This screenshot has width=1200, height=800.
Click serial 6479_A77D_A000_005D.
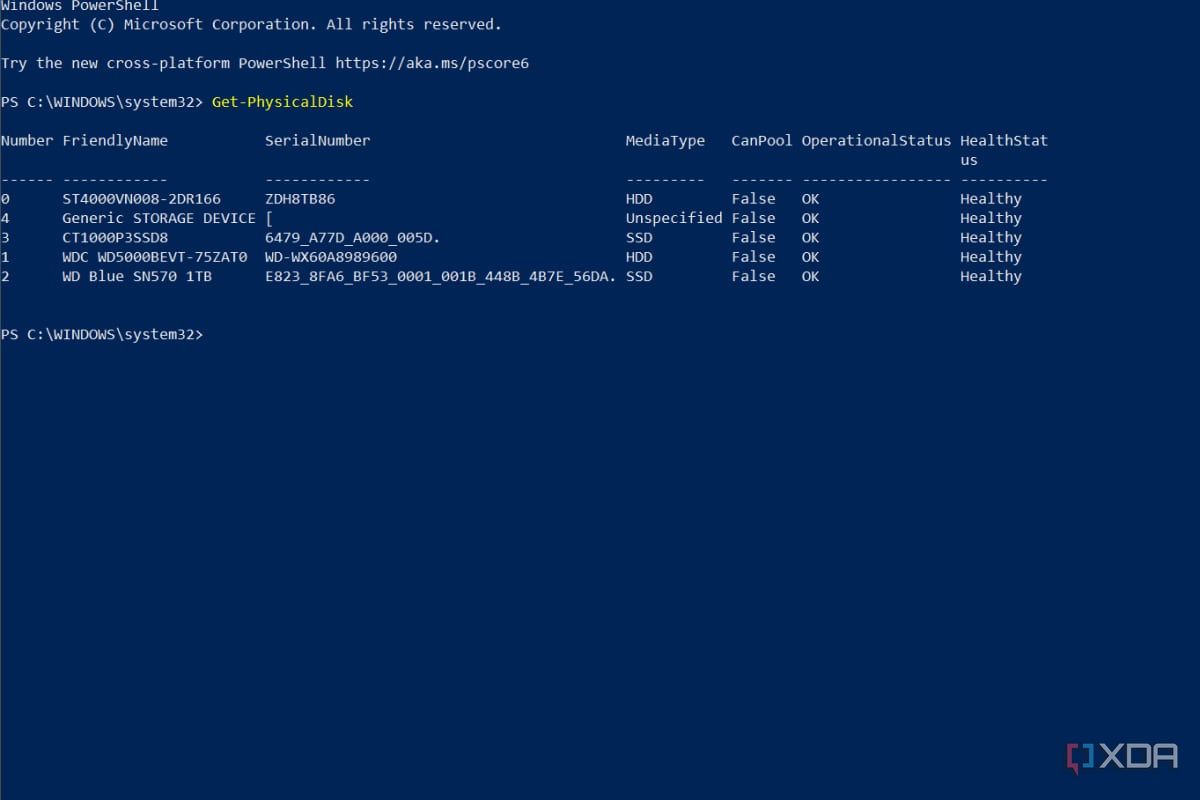point(353,238)
